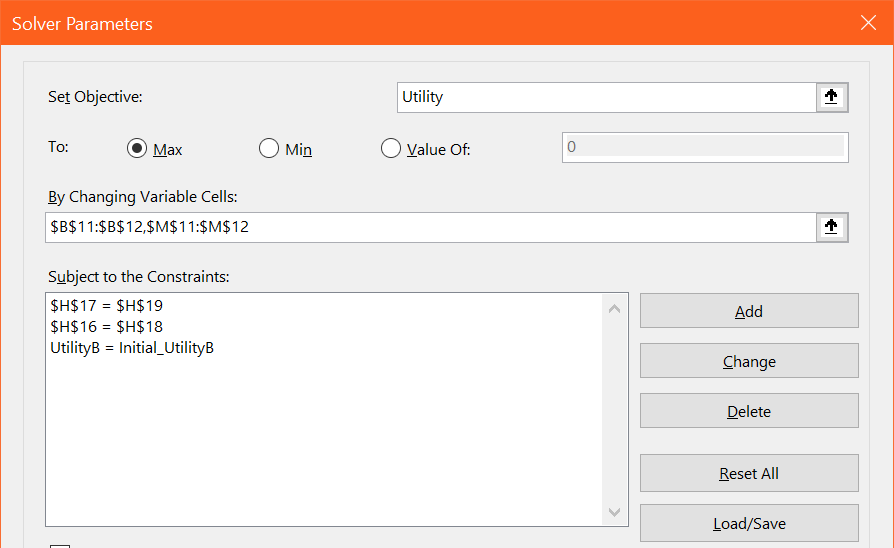Choose the Min optimization option
Screen dimensions: 894x548
coord(269,149)
